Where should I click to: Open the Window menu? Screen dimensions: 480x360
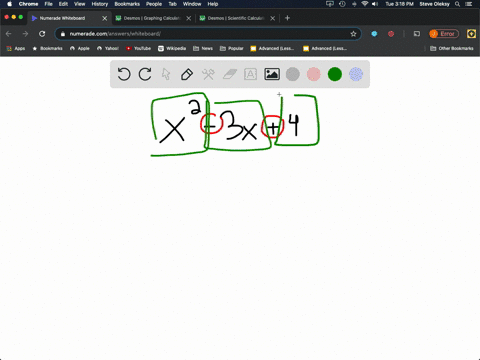192,4
